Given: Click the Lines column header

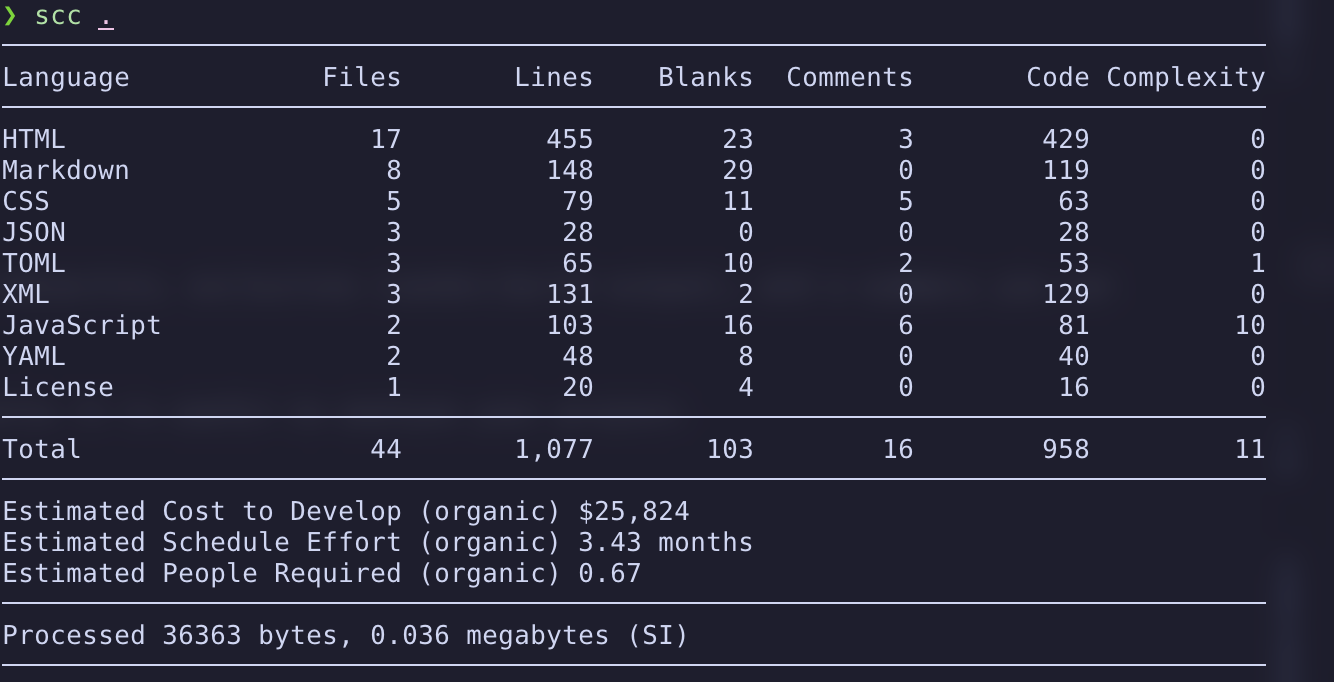Looking at the screenshot, I should (553, 78).
